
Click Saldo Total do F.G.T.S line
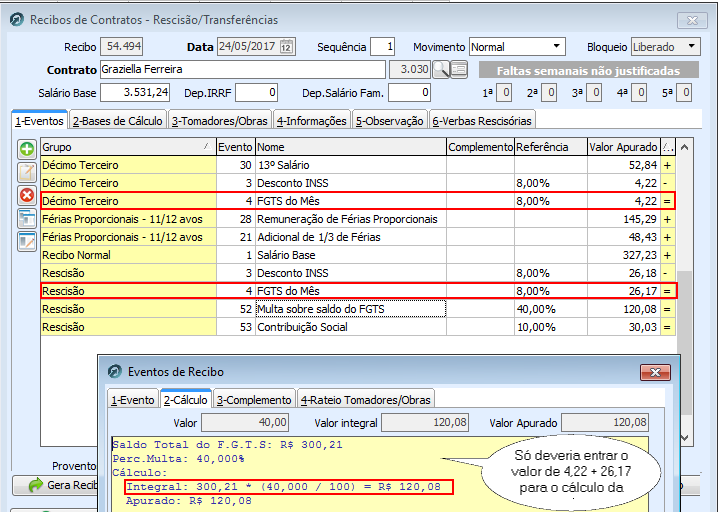click(x=228, y=445)
